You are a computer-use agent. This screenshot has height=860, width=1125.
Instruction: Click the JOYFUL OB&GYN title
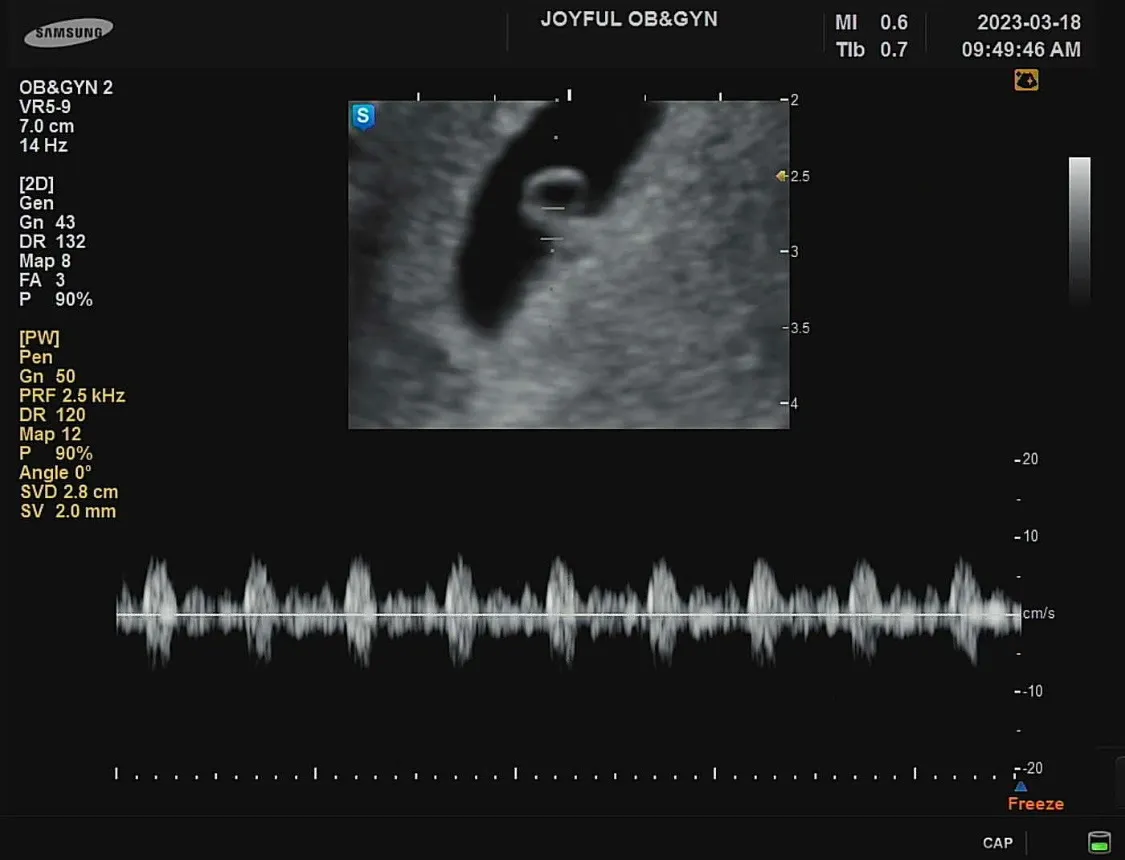coord(629,19)
